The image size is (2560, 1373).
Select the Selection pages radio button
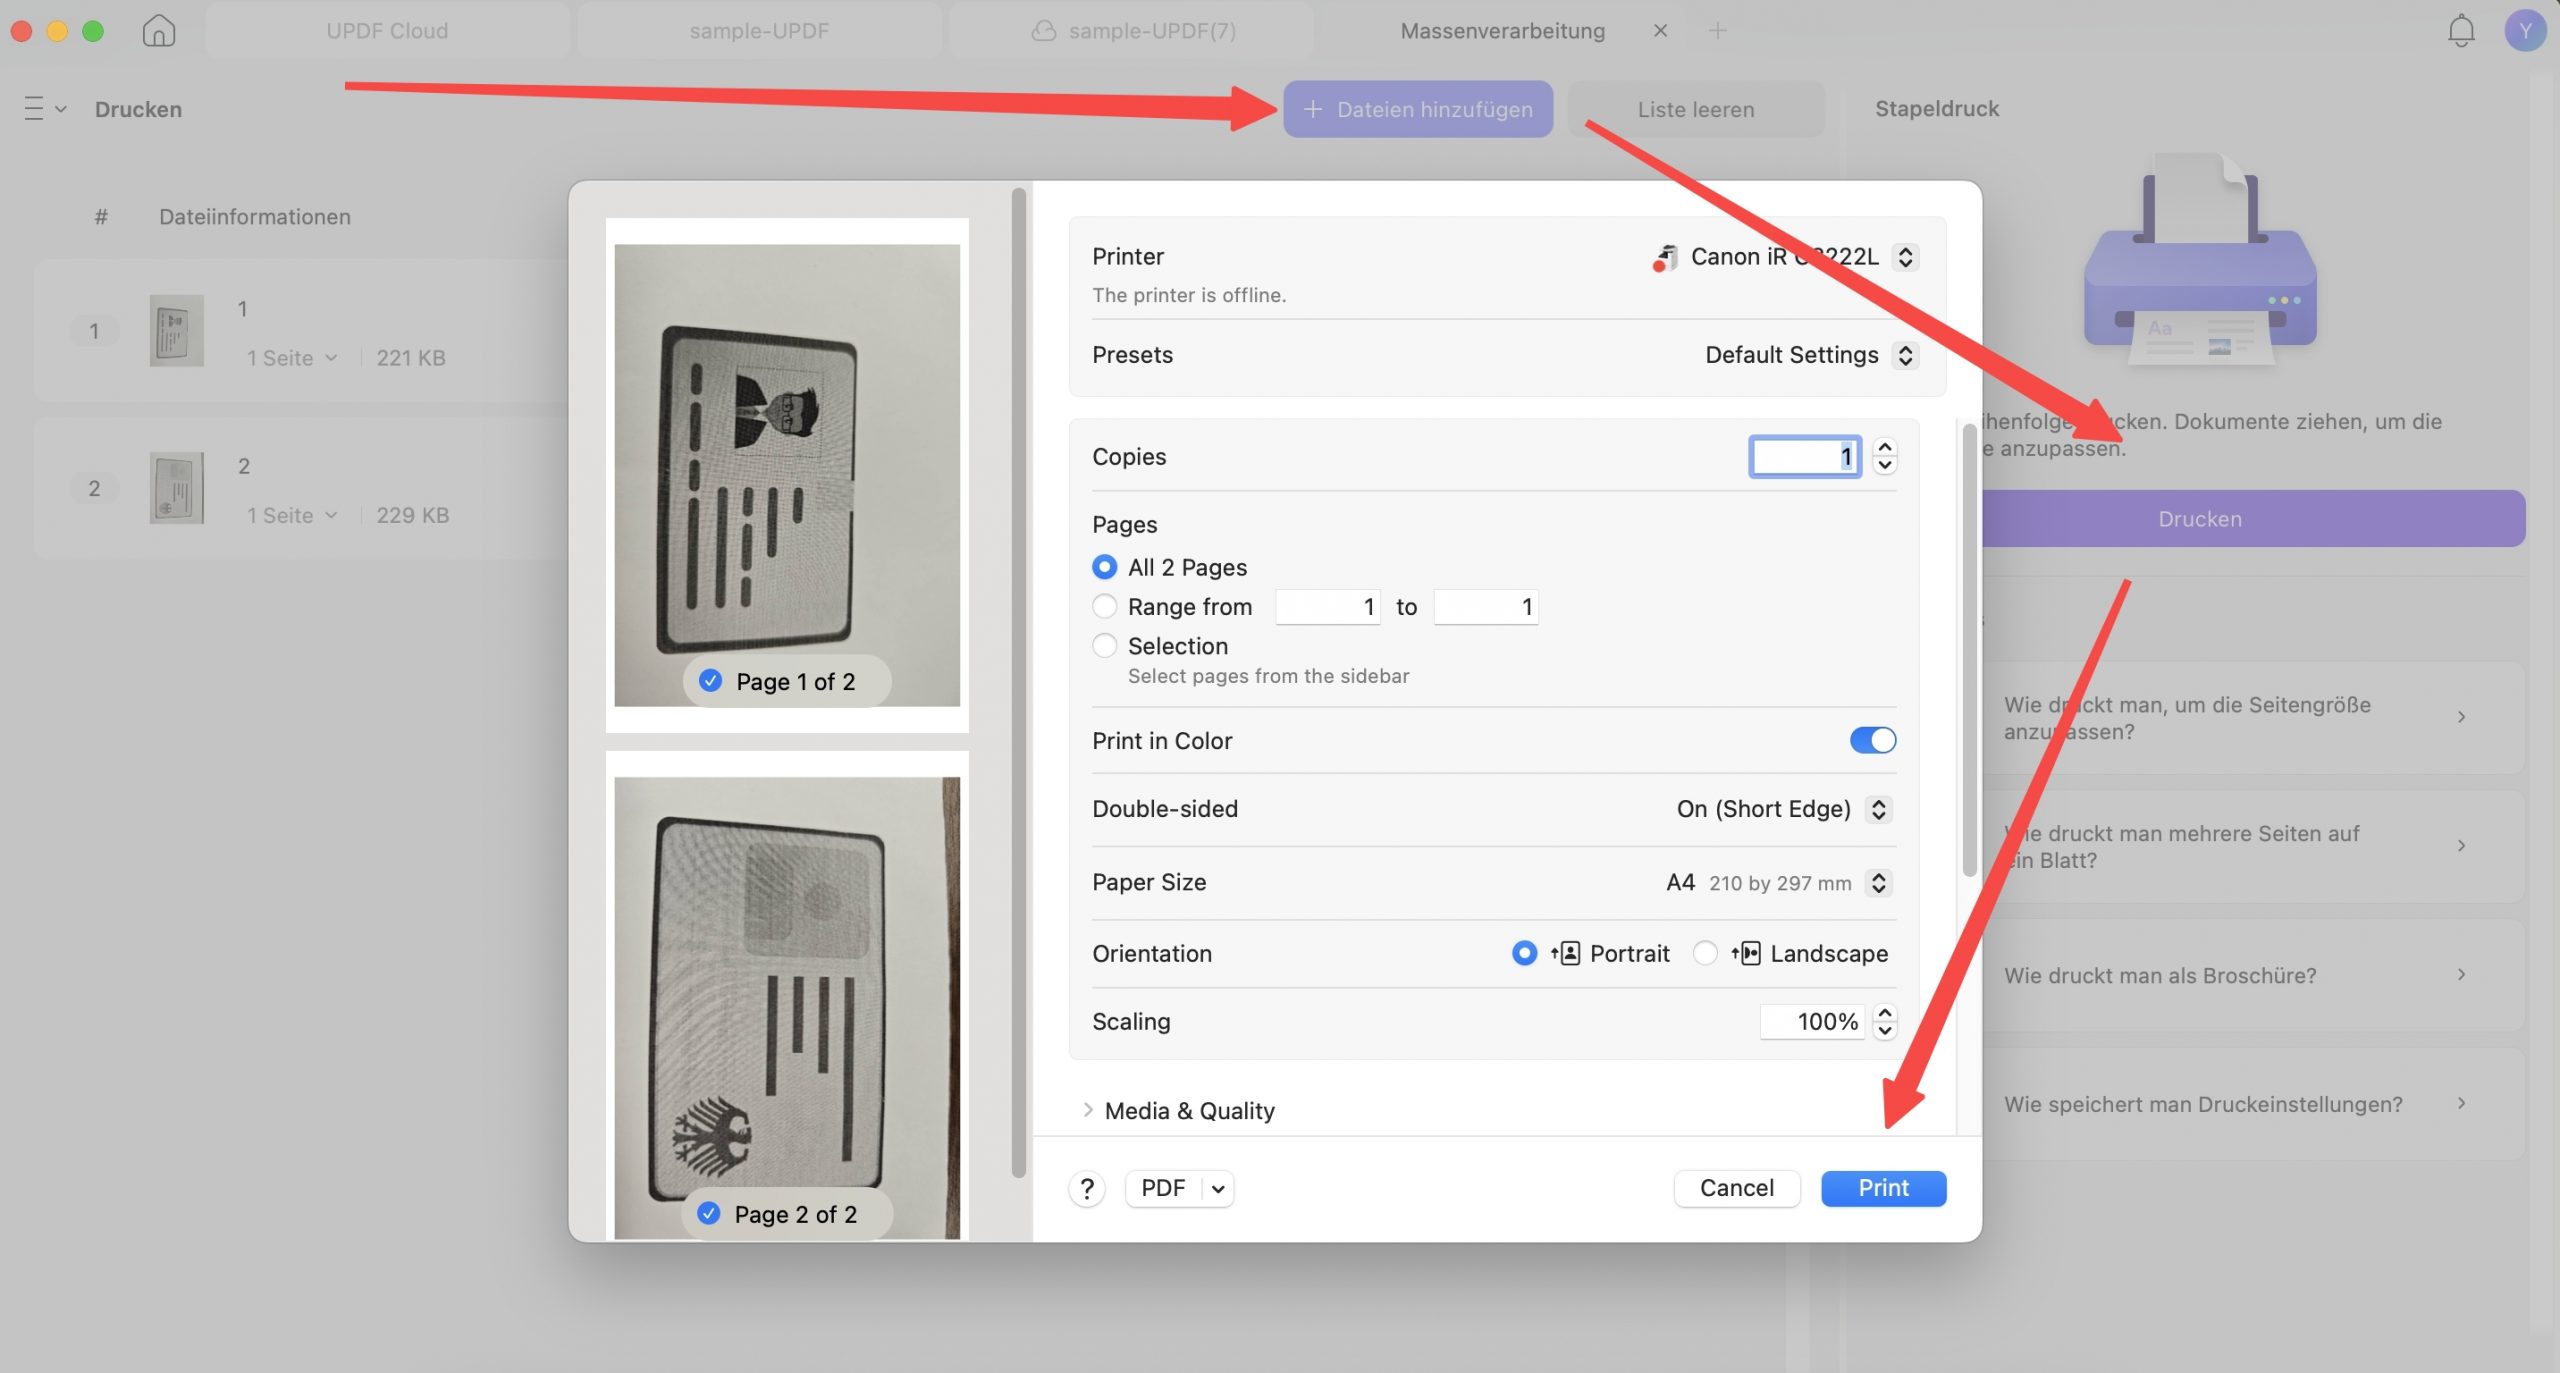tap(1104, 645)
